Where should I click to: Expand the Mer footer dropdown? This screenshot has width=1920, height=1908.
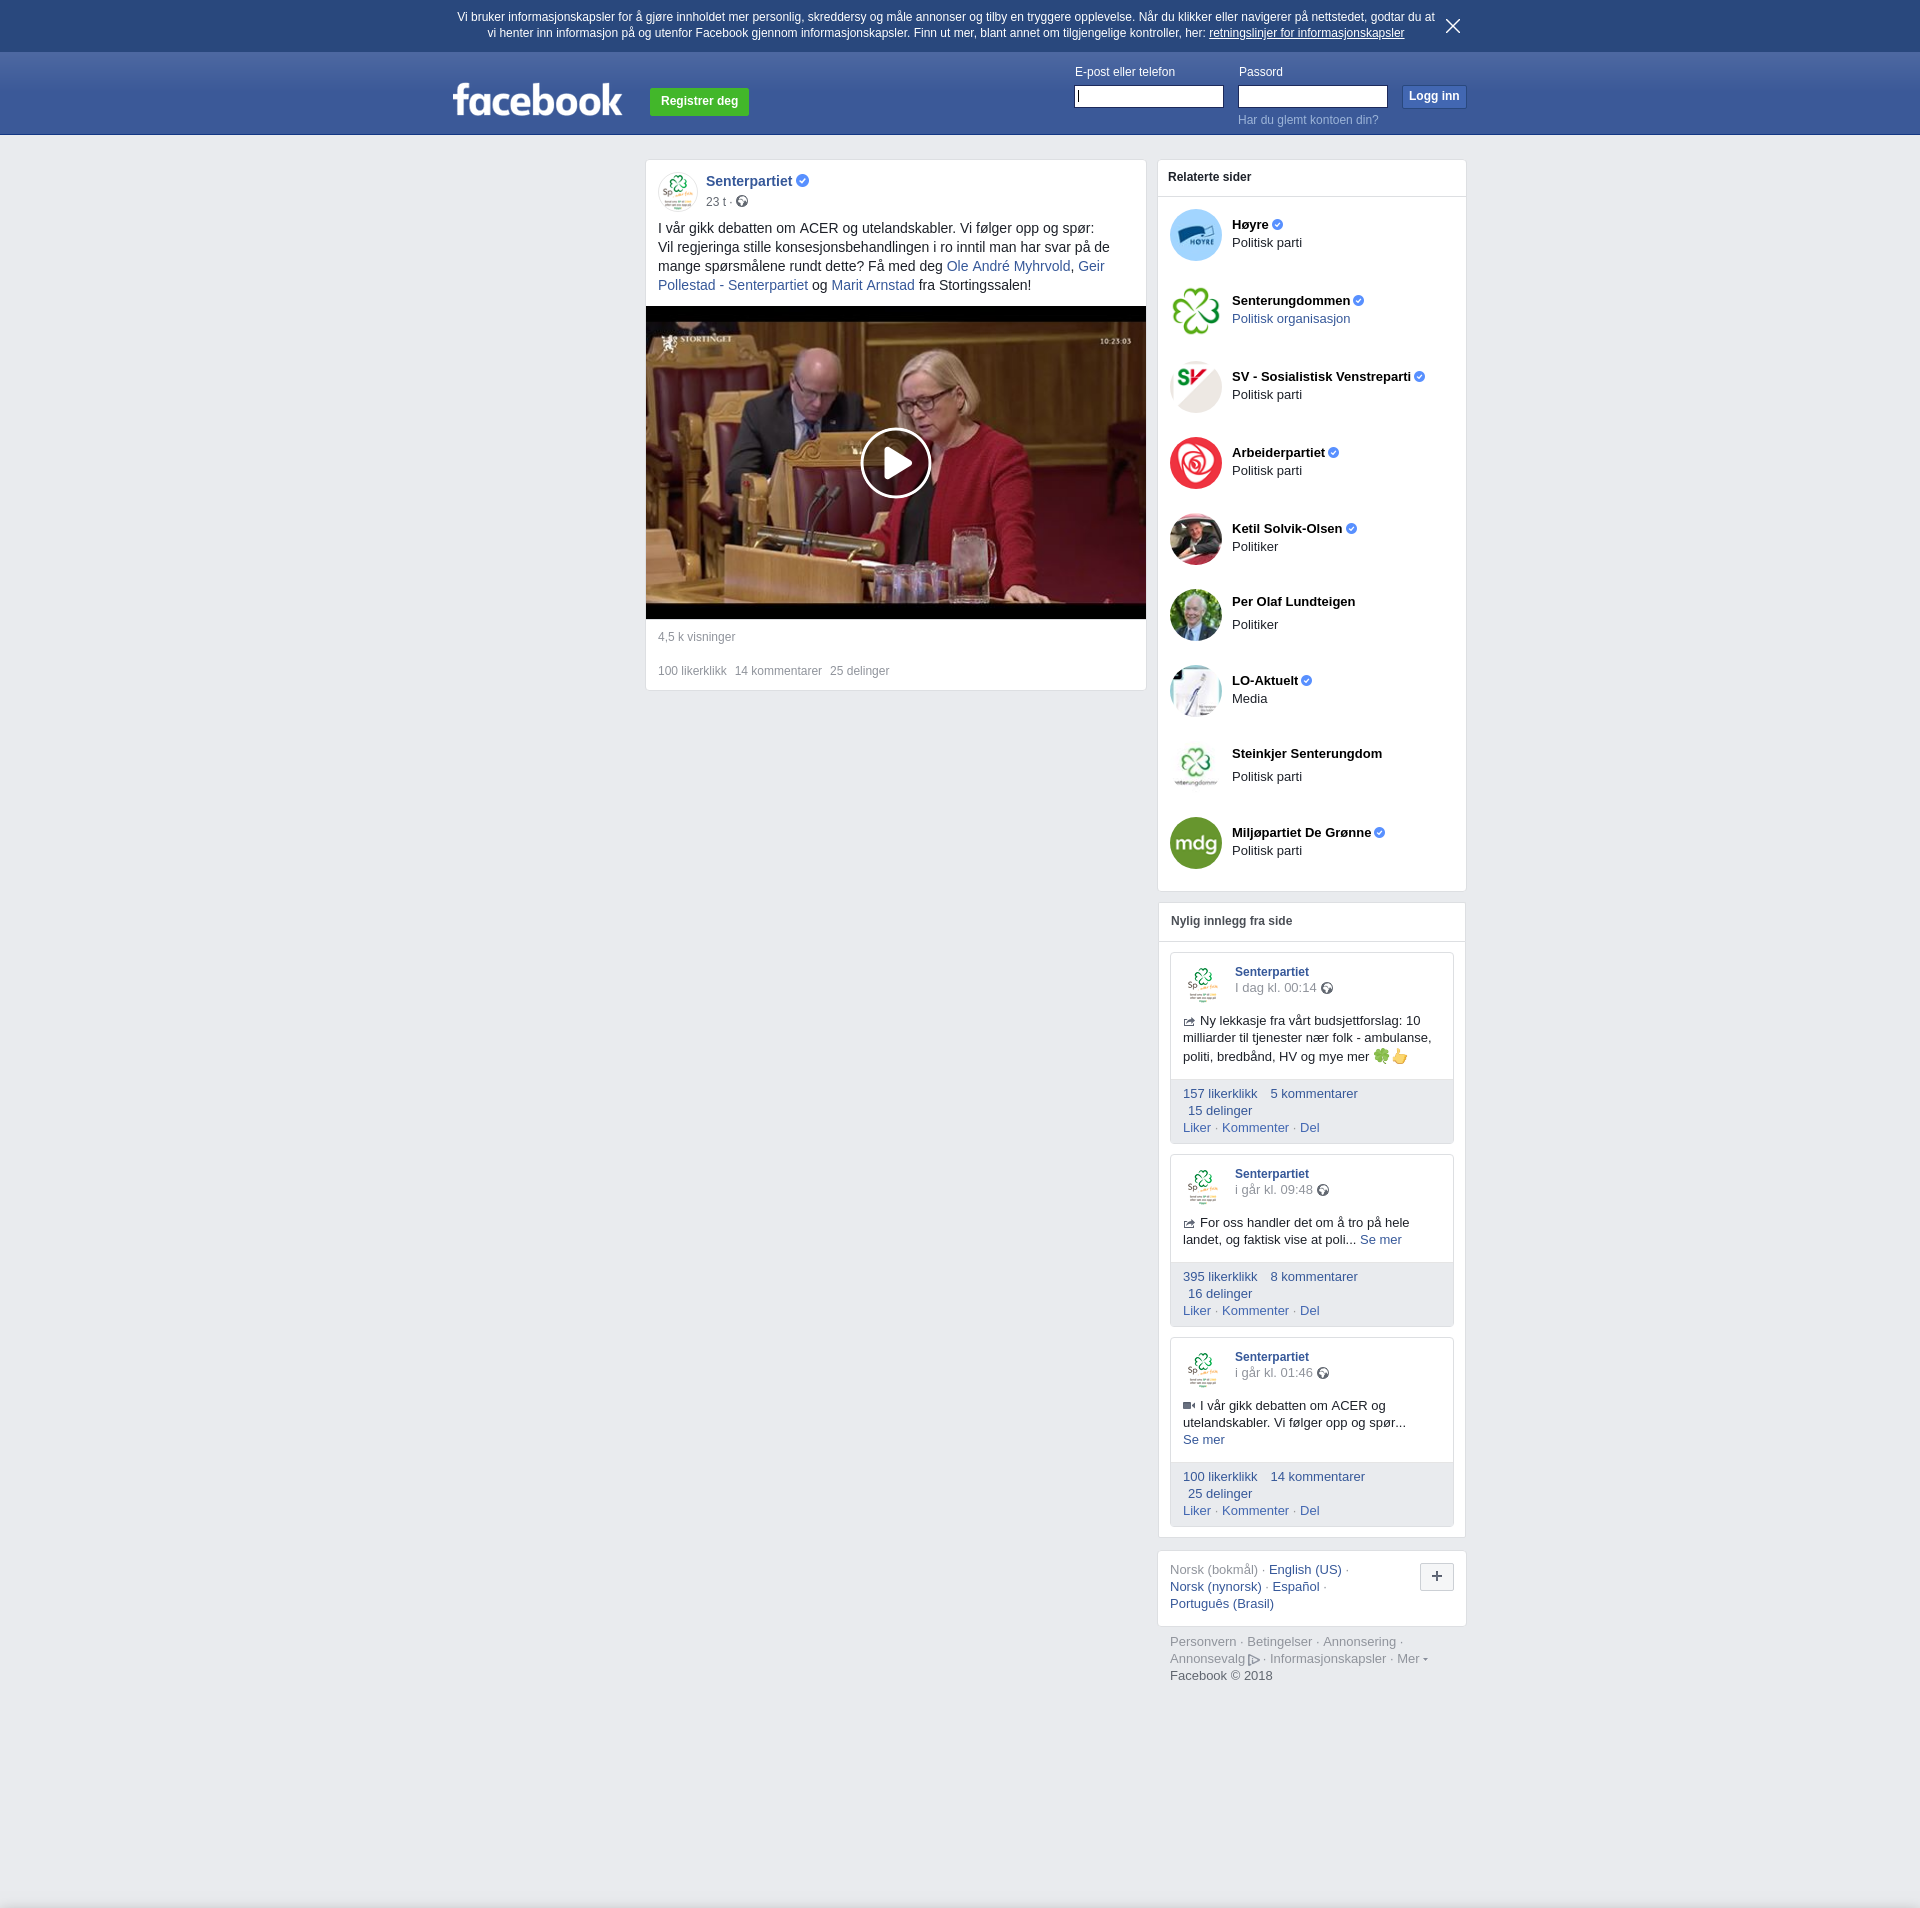1412,1659
